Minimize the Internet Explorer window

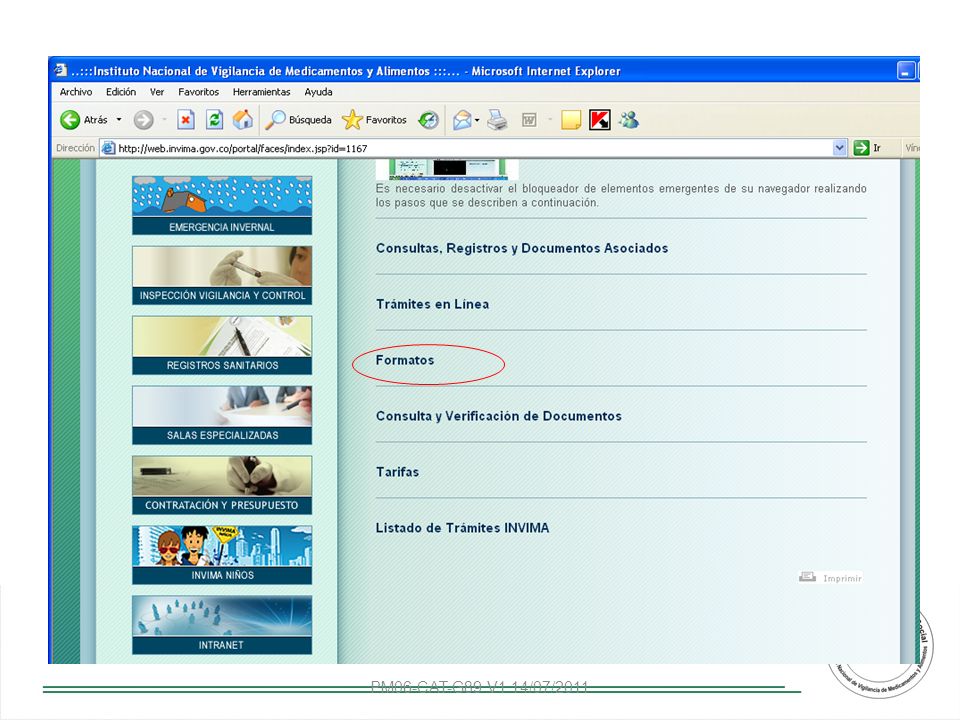coord(906,70)
